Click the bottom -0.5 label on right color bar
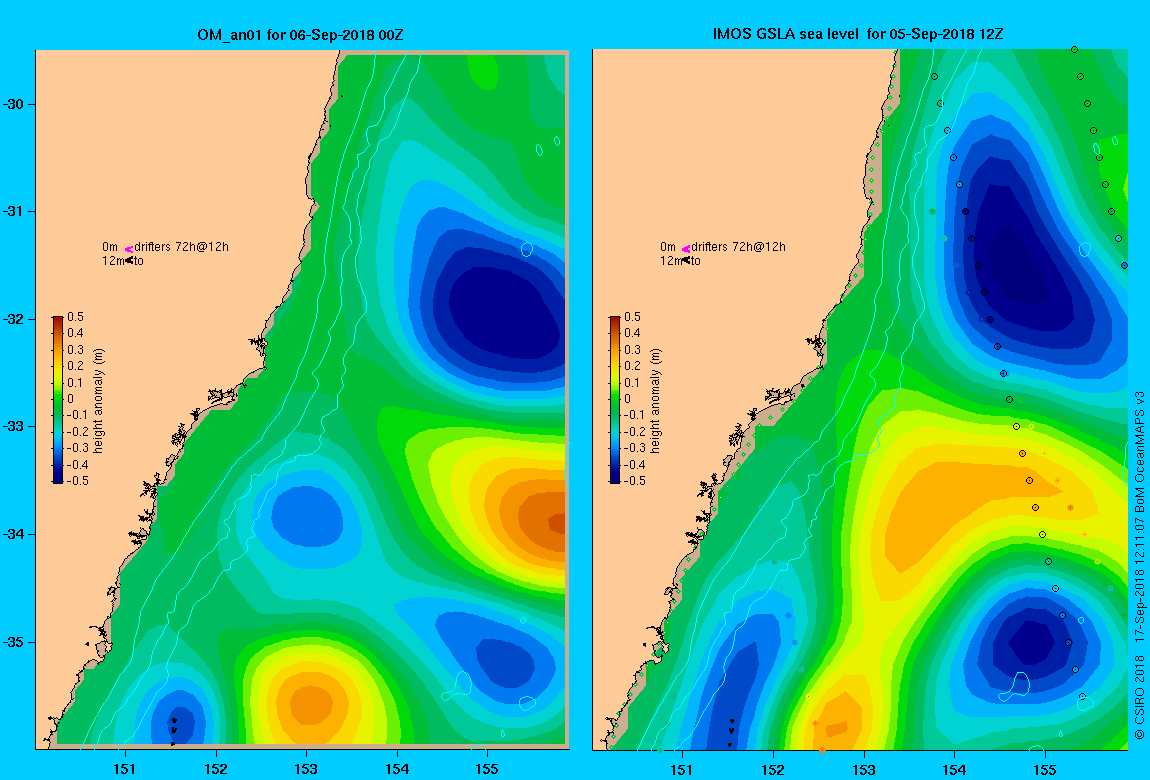This screenshot has height=780, width=1150. pyautogui.click(x=634, y=481)
